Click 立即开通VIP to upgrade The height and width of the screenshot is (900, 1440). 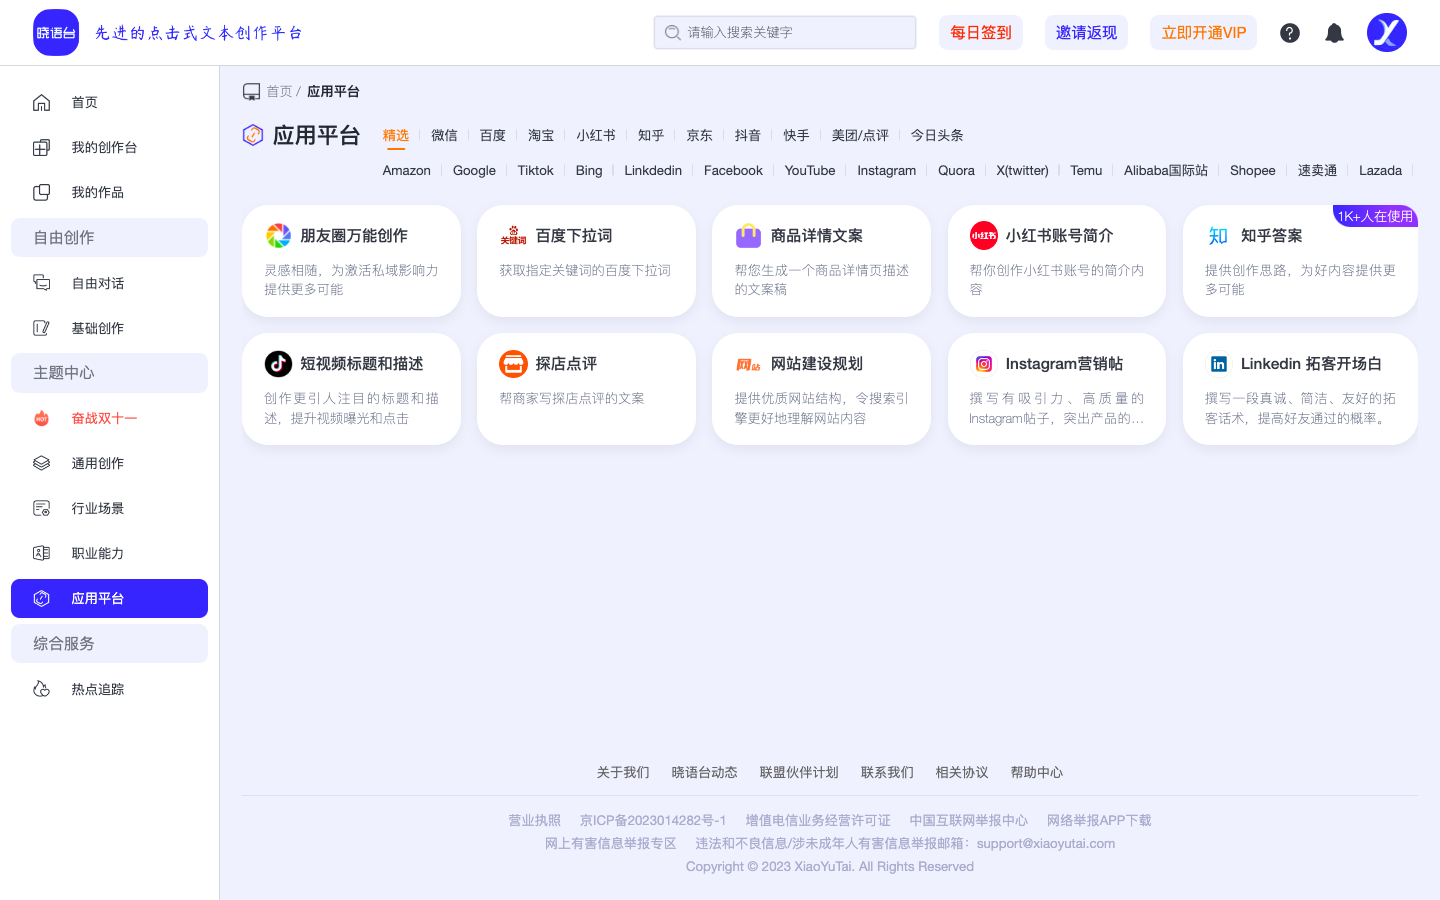[x=1203, y=32]
